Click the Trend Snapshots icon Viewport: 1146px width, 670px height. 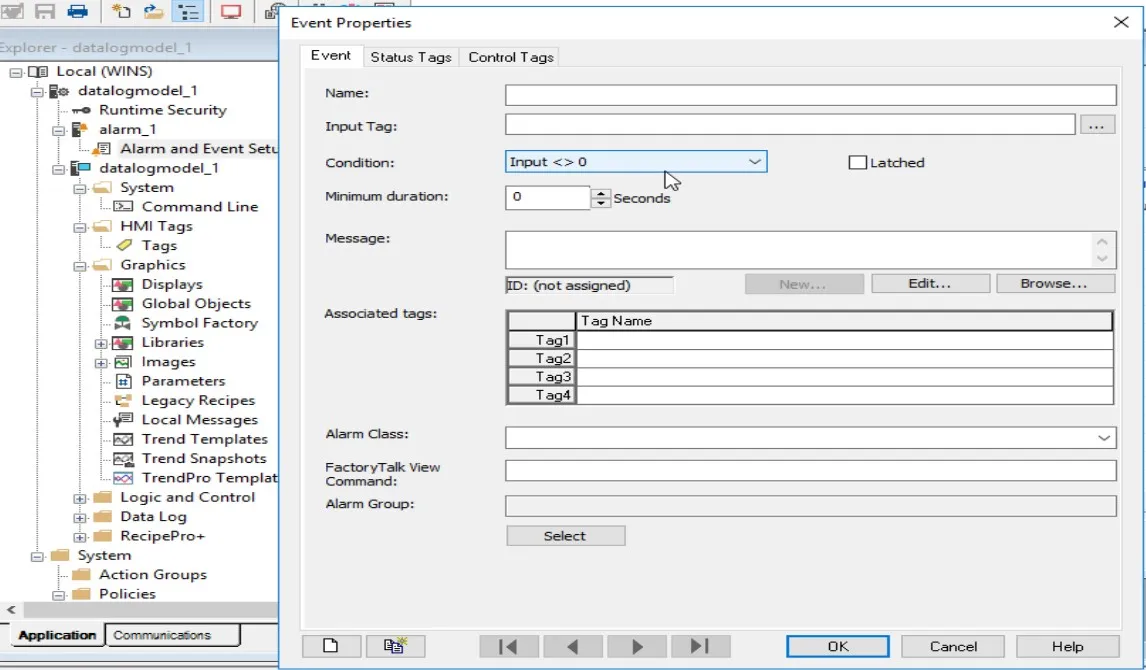pyautogui.click(x=123, y=459)
